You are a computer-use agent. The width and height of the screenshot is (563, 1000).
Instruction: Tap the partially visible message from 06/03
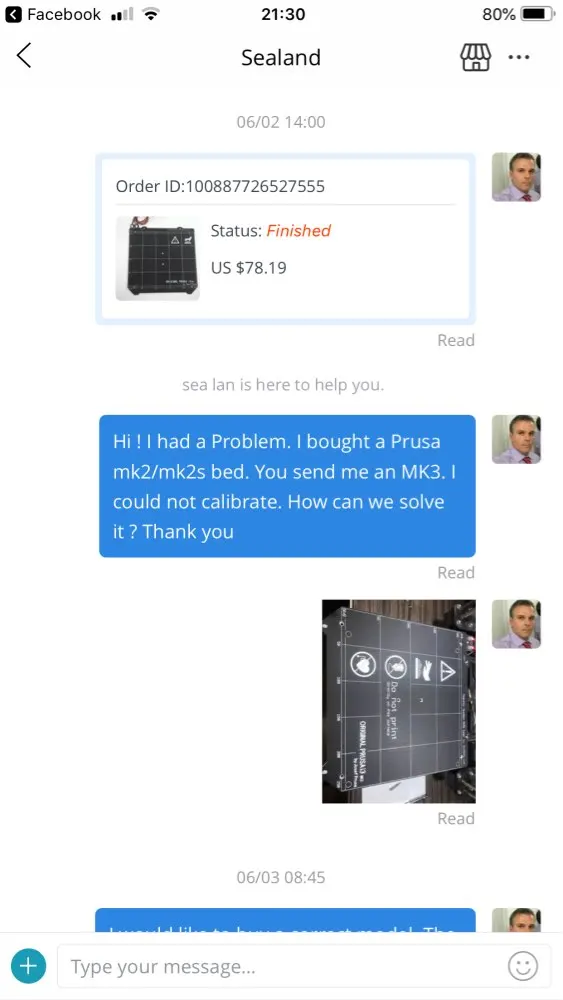coord(285,920)
